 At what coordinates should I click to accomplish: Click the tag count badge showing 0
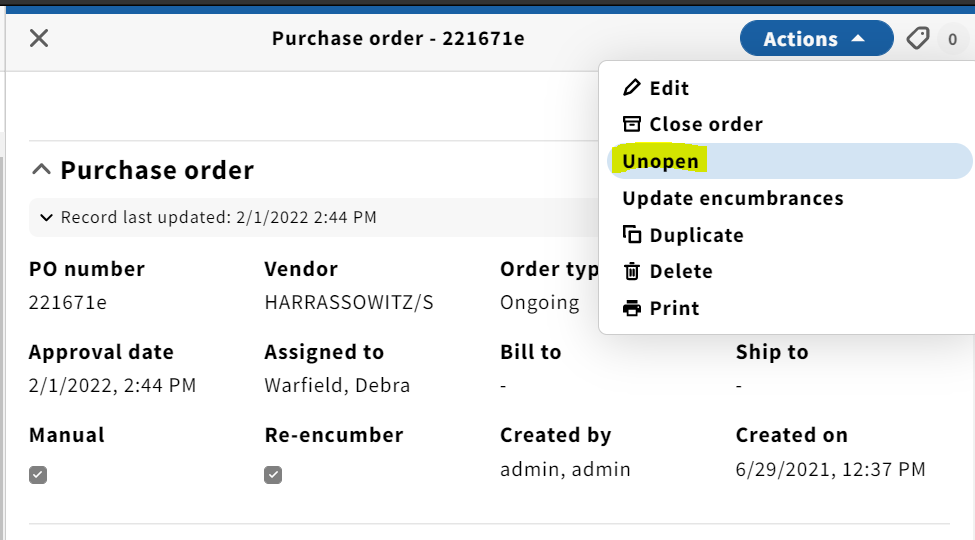coord(952,39)
